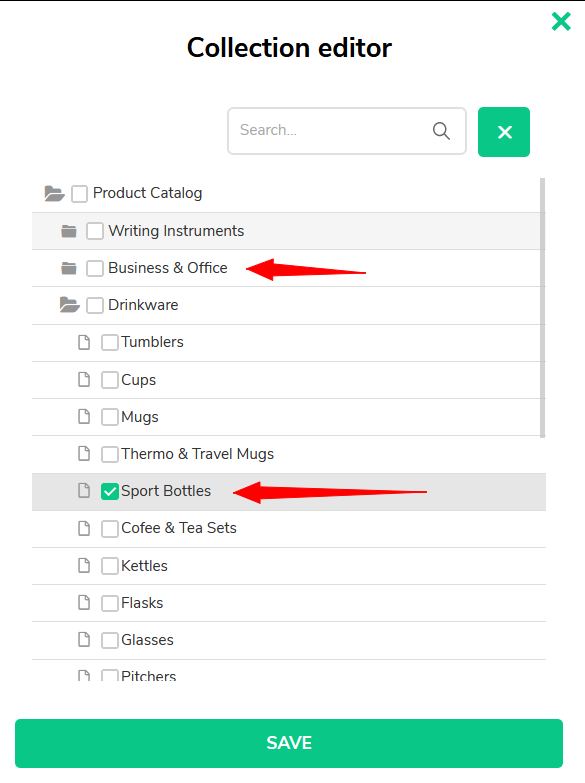Image resolution: width=585 pixels, height=783 pixels.
Task: Click the category list scrollbar
Action: click(x=543, y=308)
